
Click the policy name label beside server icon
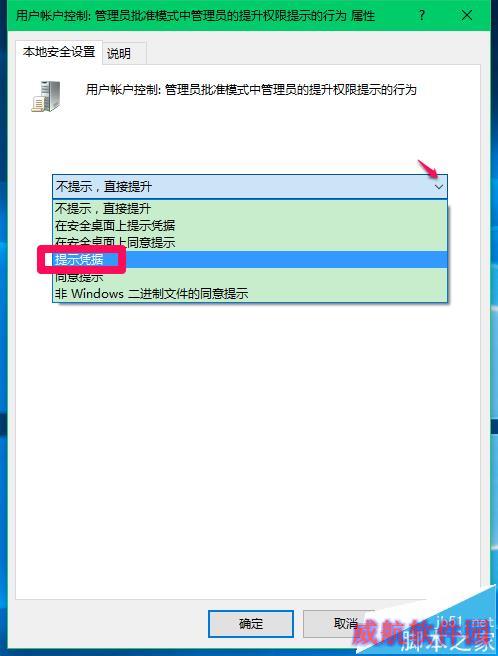(251, 90)
